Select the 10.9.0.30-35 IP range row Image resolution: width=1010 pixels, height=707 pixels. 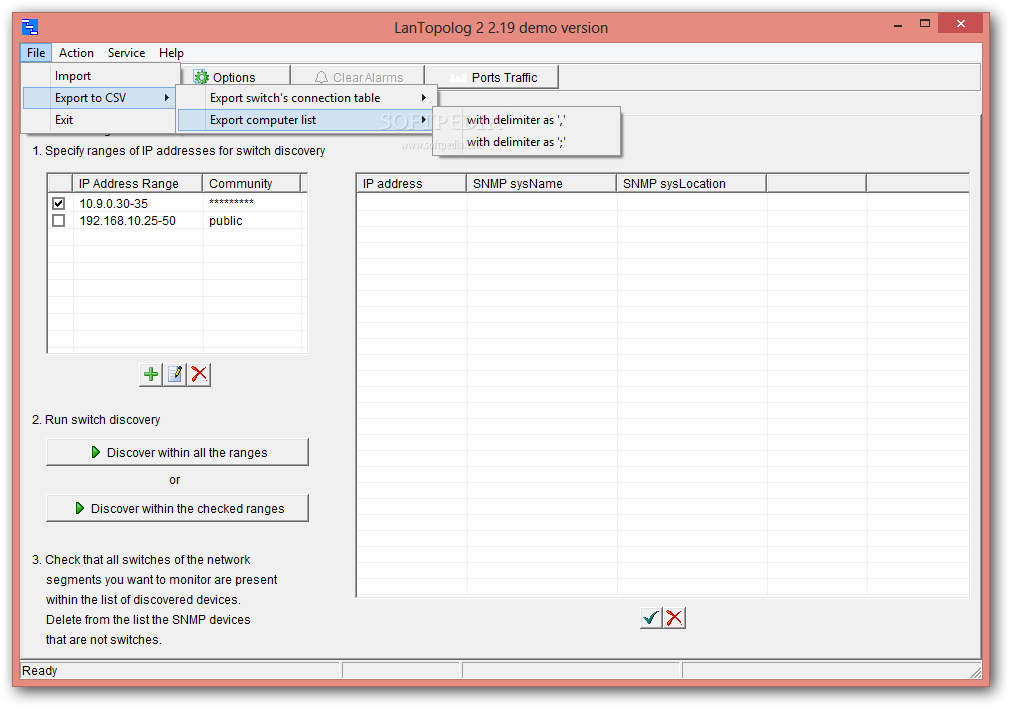coord(175,203)
